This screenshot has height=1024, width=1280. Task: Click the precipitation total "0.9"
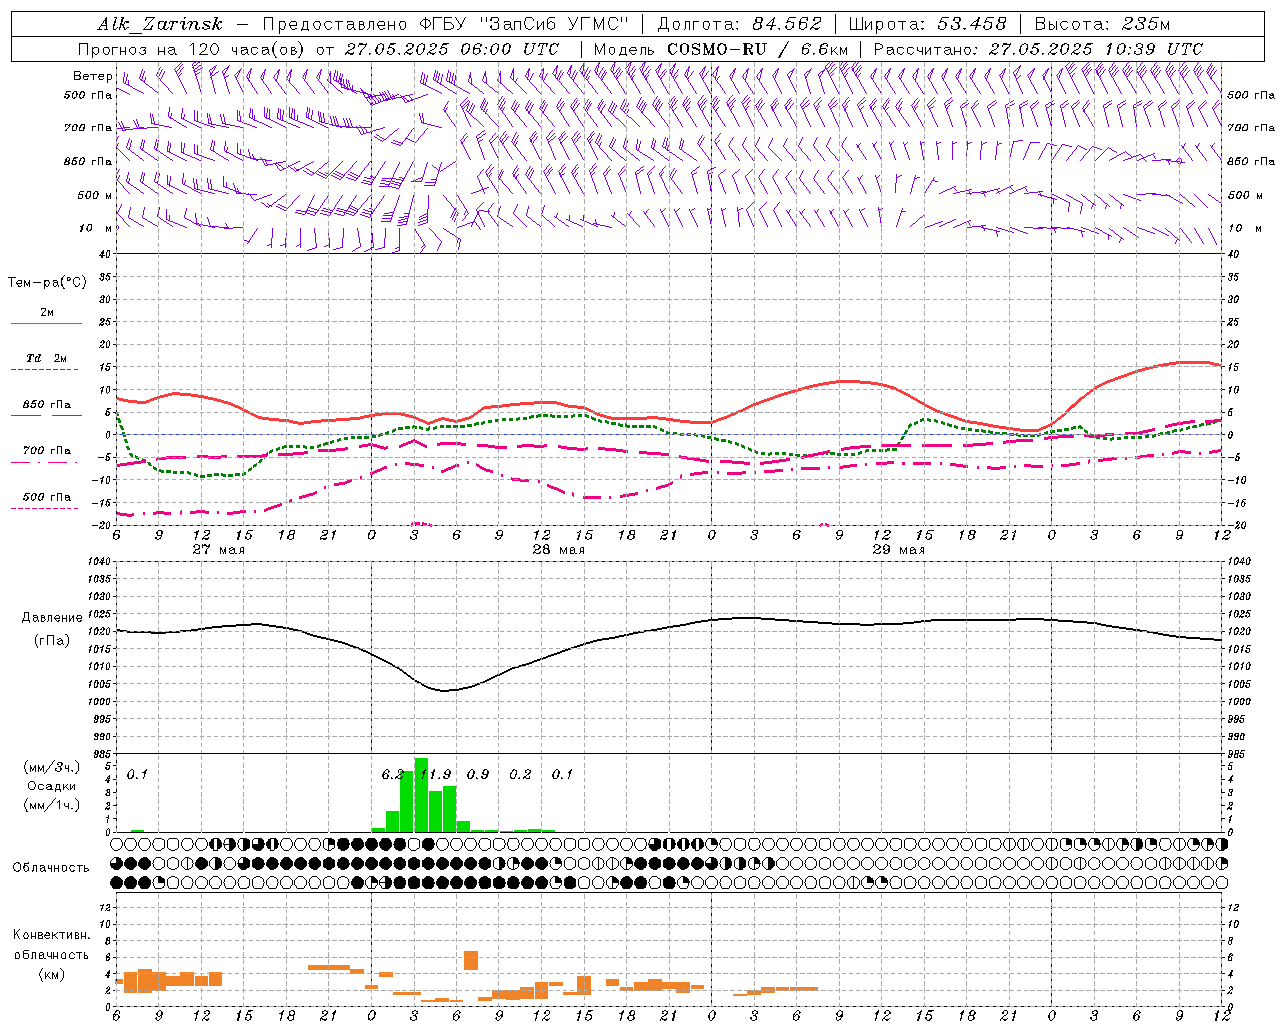(478, 774)
